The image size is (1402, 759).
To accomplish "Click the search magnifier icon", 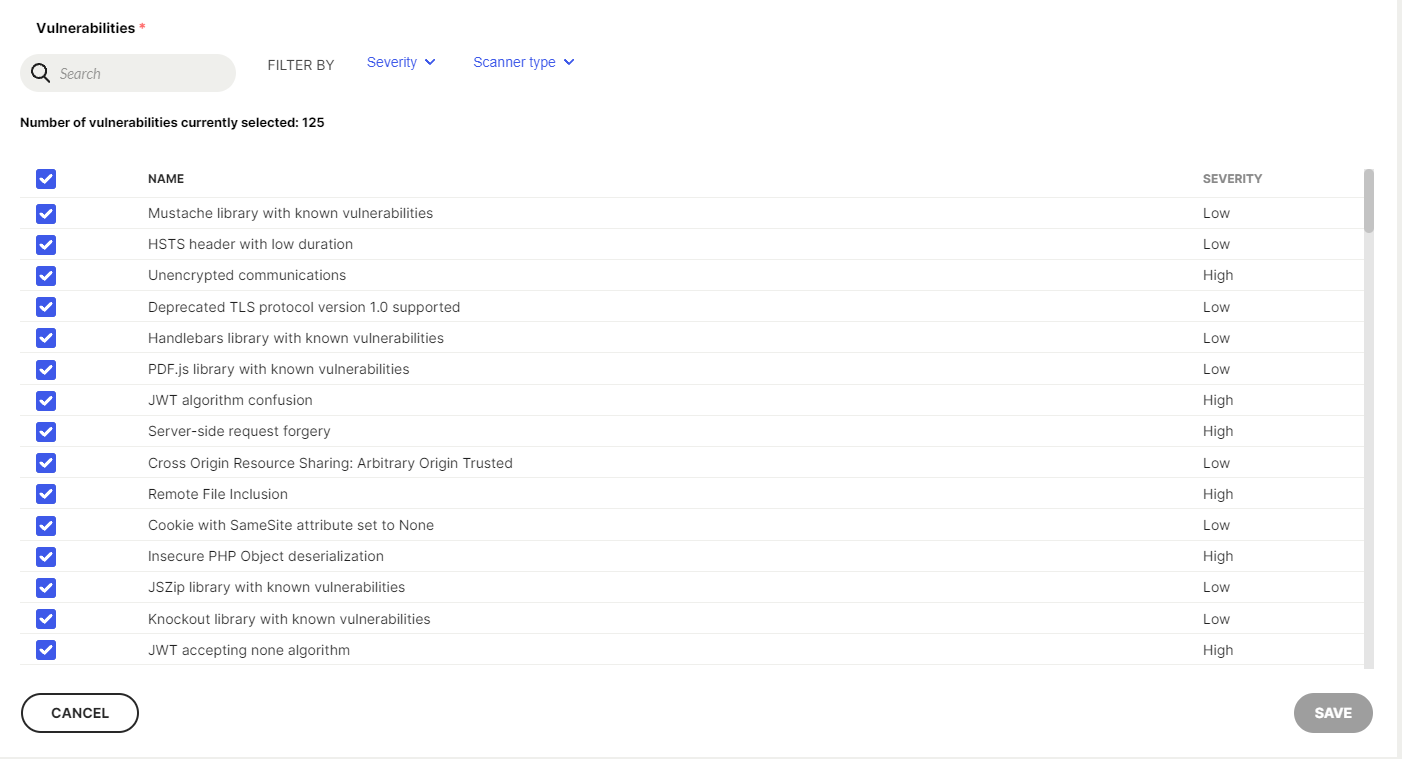I will point(40,73).
